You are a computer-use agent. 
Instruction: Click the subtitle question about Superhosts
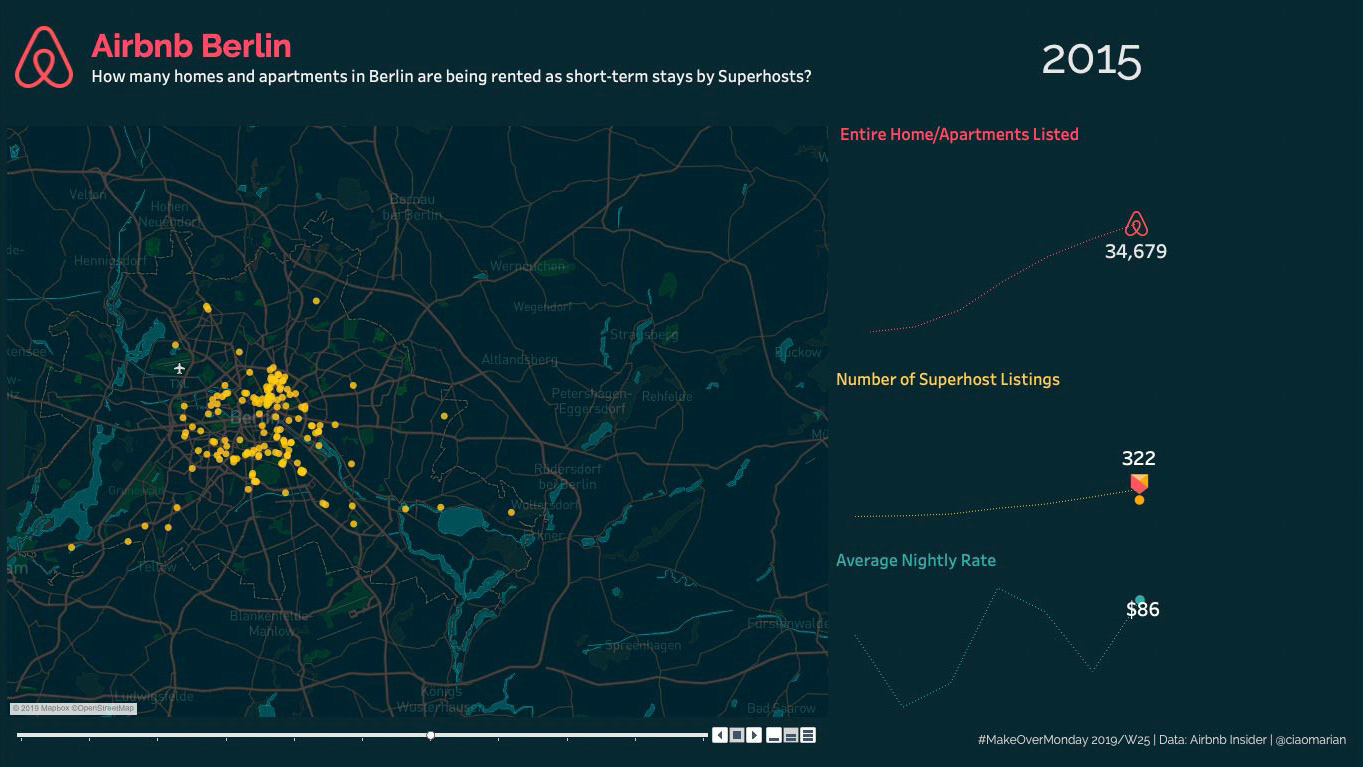(451, 76)
